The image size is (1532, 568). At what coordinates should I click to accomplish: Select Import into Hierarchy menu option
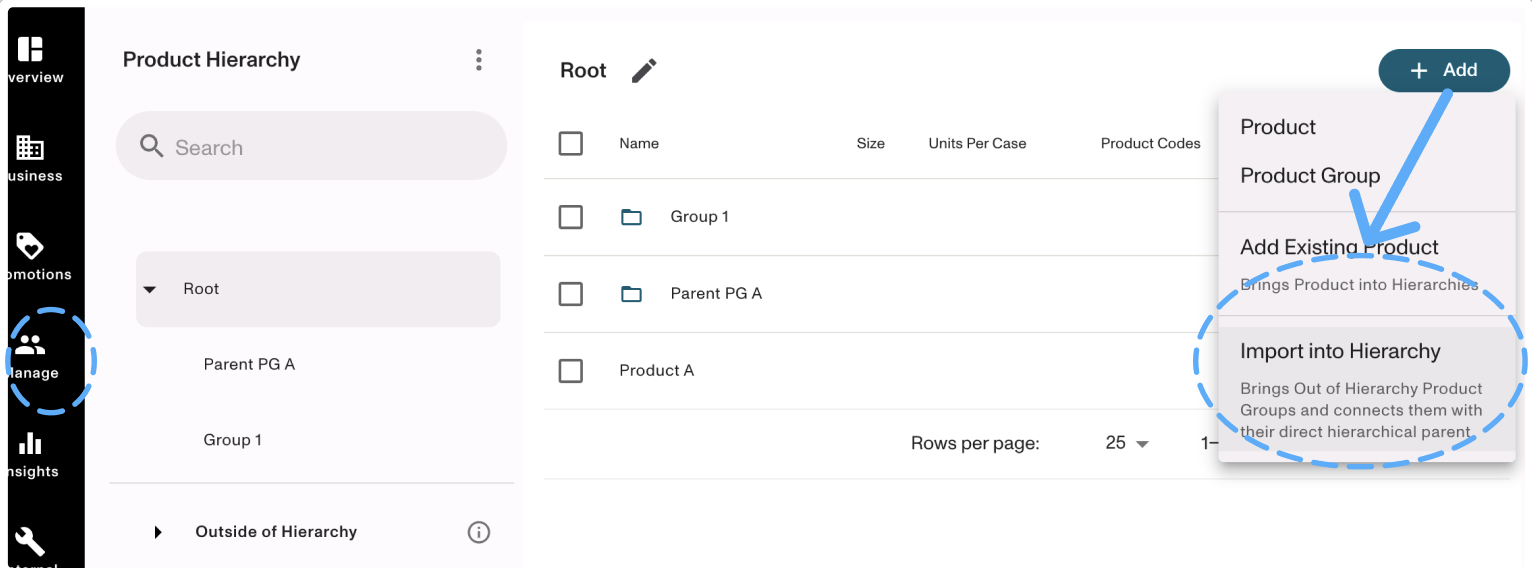[1340, 352]
